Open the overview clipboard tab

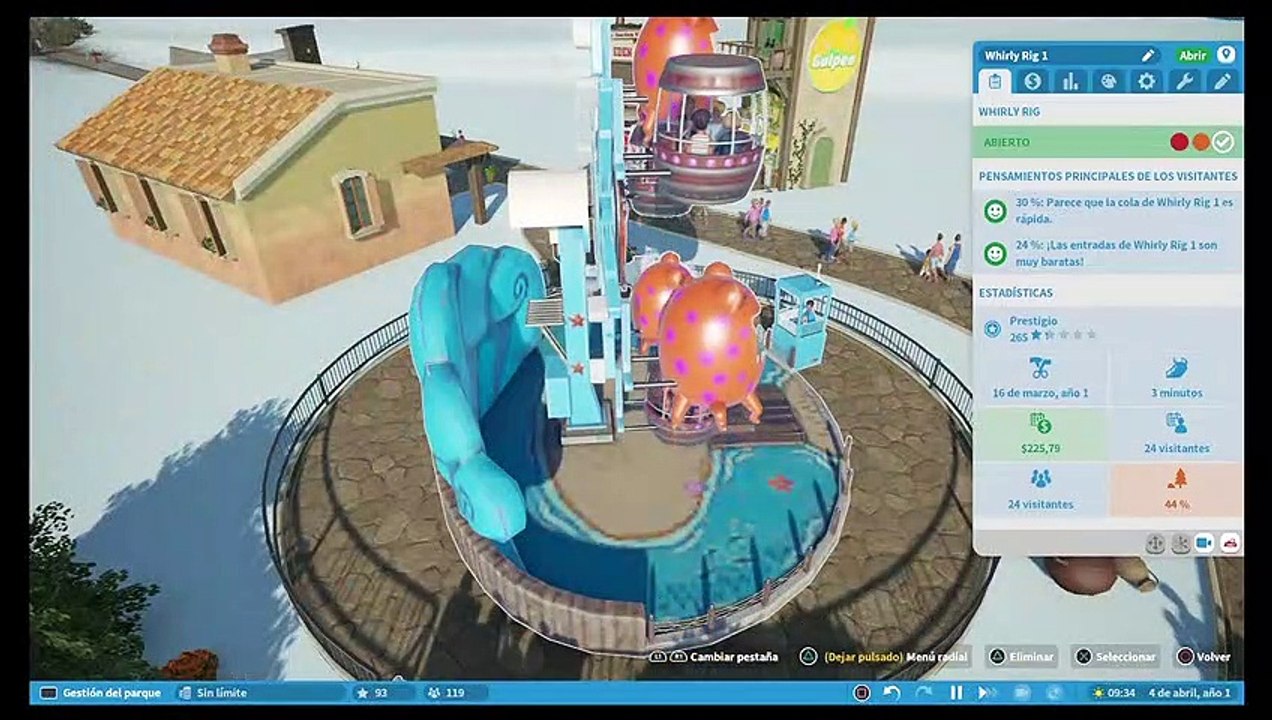point(994,82)
